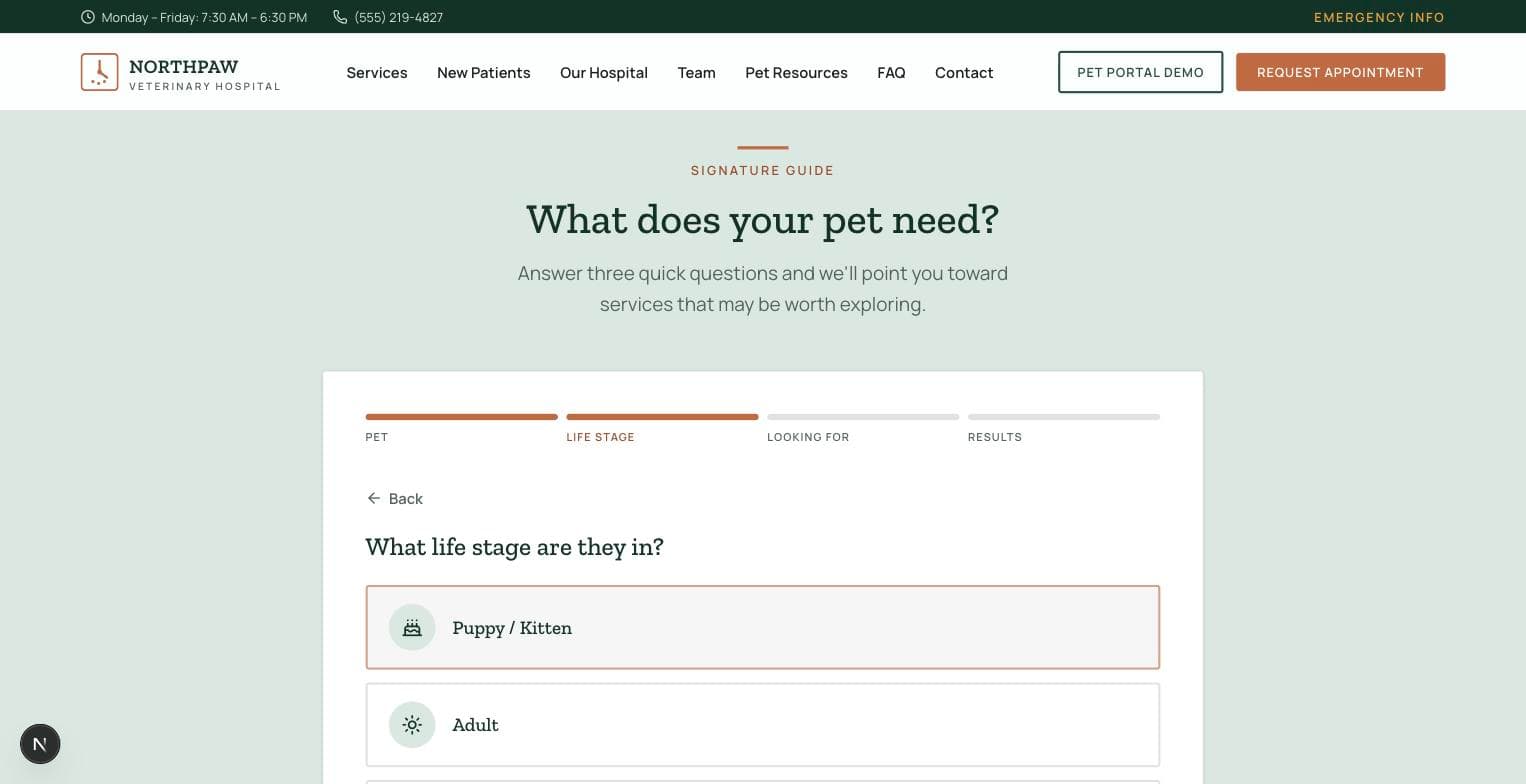Click the Northpaw Veterinary Hospital name
The height and width of the screenshot is (784, 1526).
coord(205,75)
